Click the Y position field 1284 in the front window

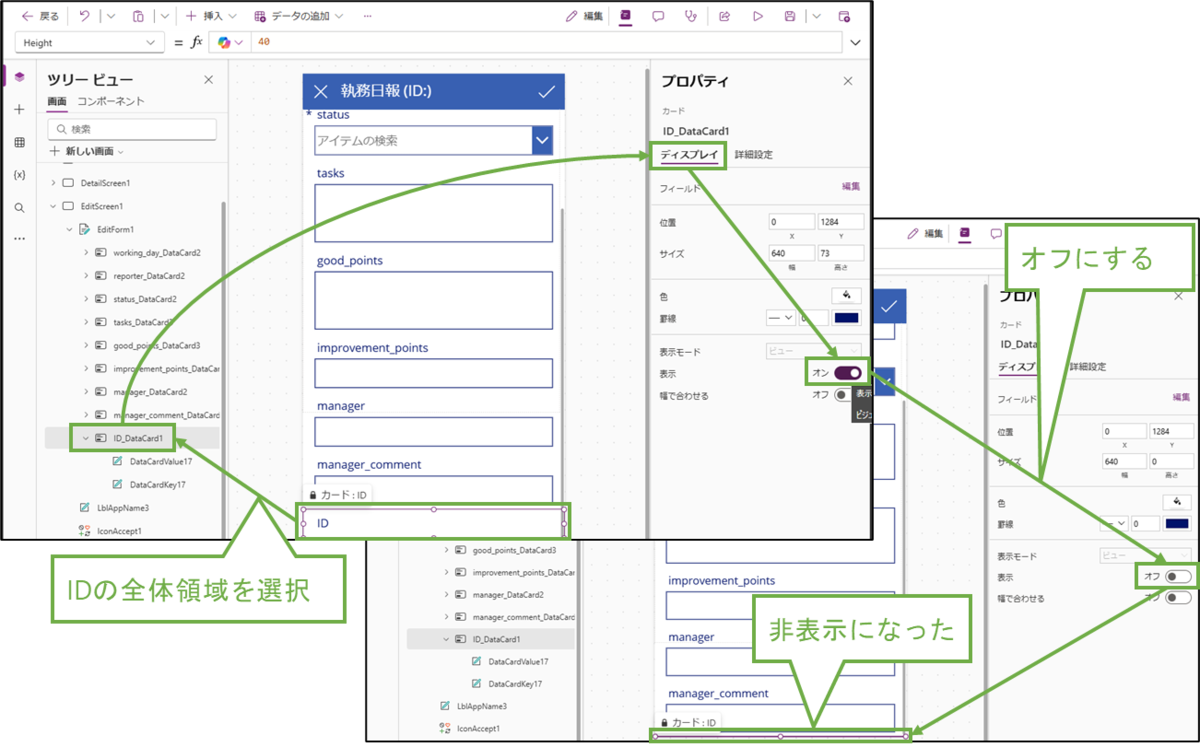click(x=840, y=222)
